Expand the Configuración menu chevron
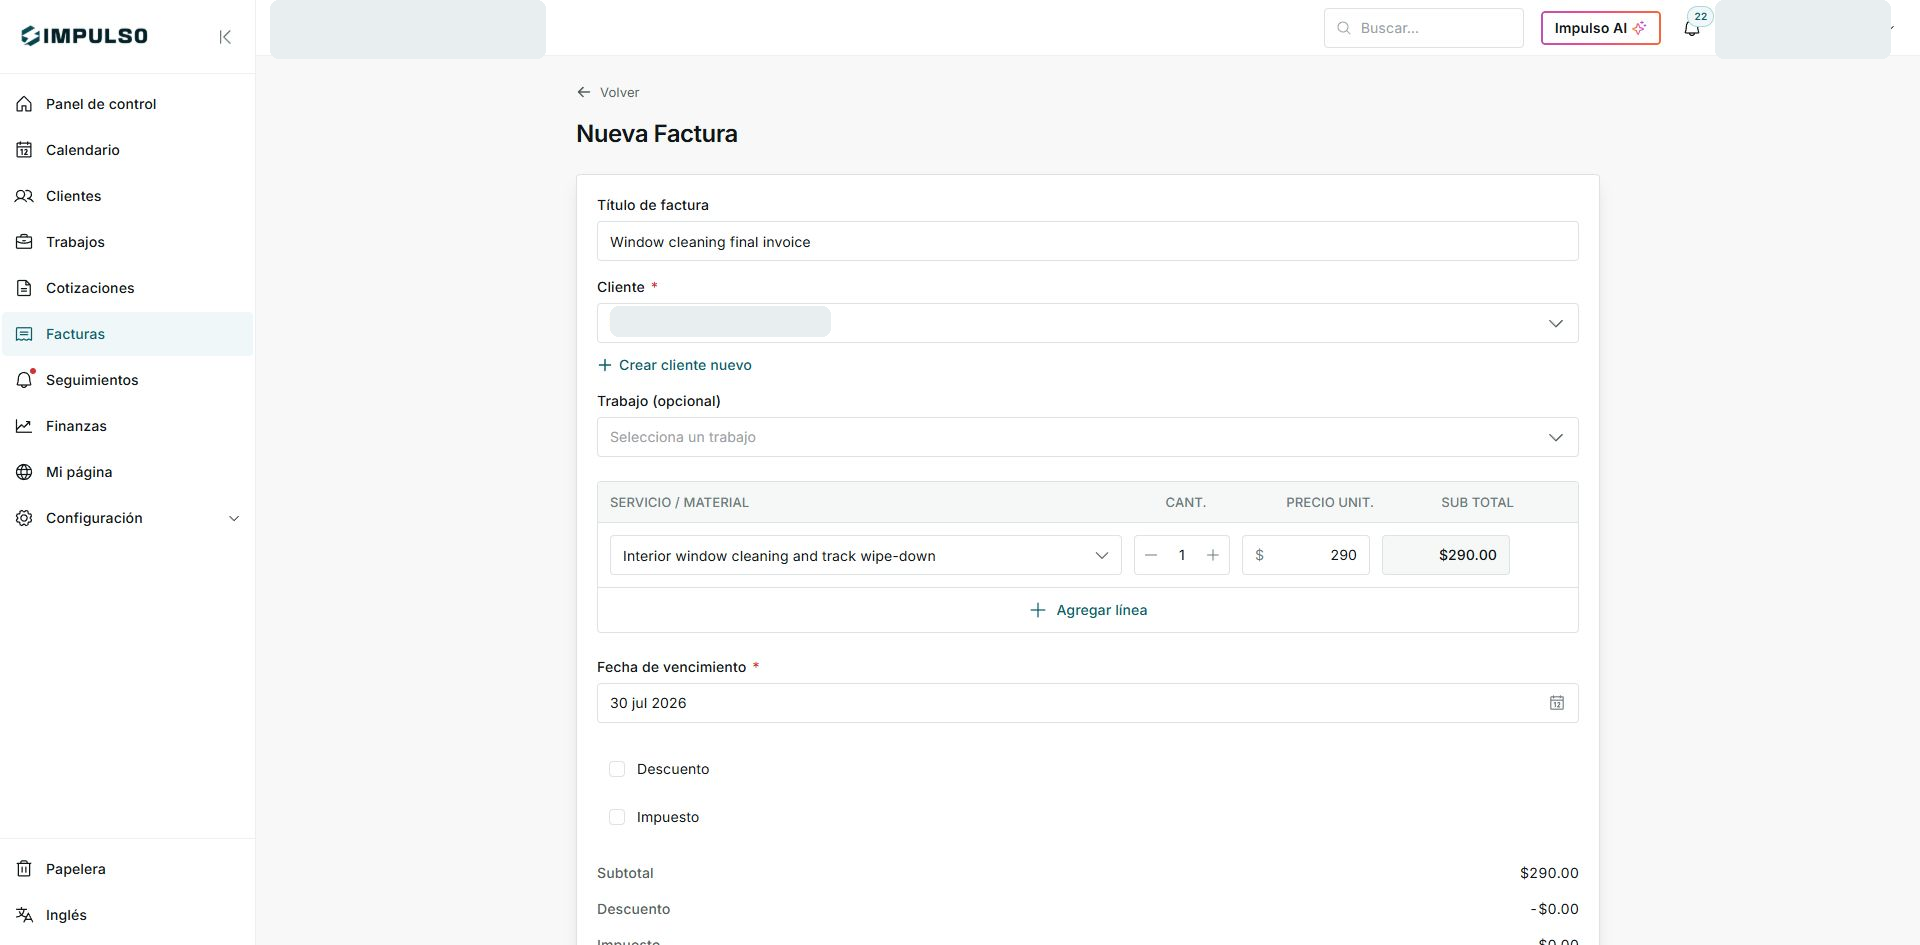 tap(234, 518)
